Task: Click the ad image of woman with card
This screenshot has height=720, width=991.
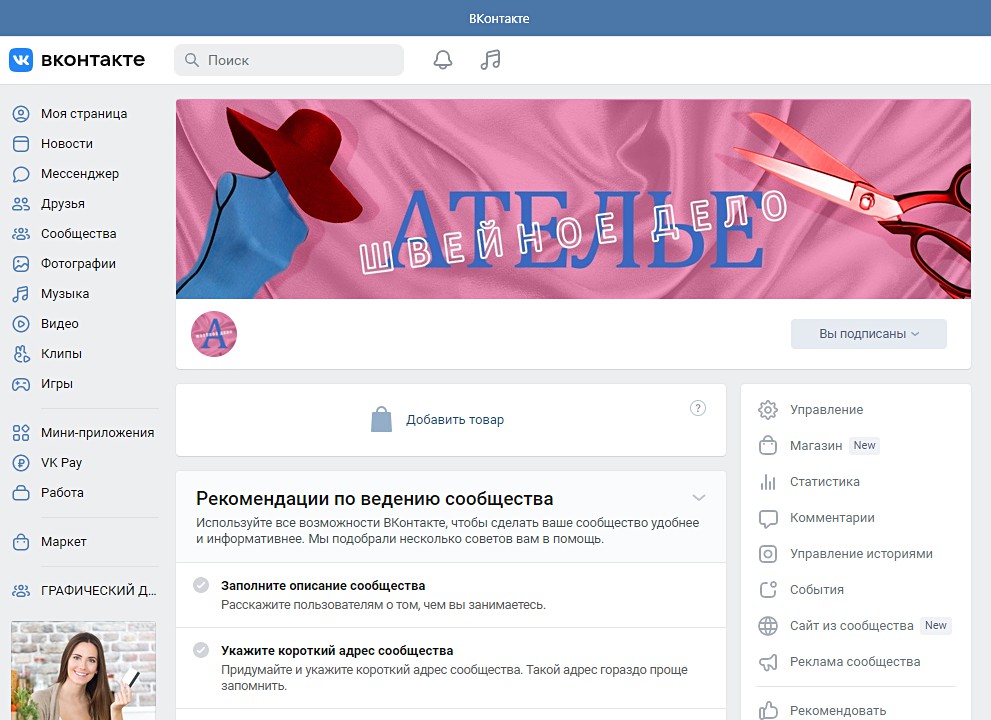Action: [83, 671]
